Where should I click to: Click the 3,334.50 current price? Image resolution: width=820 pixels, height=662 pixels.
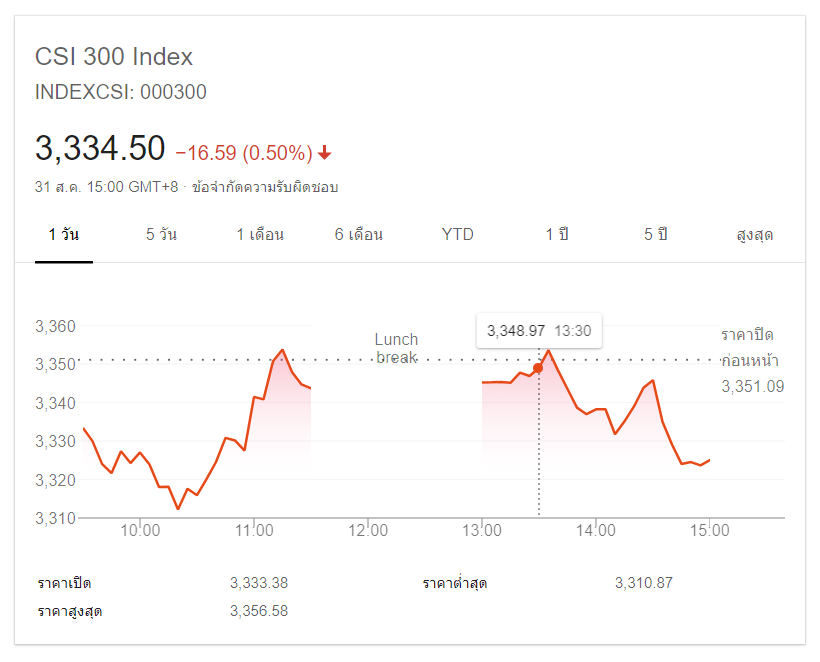(100, 149)
